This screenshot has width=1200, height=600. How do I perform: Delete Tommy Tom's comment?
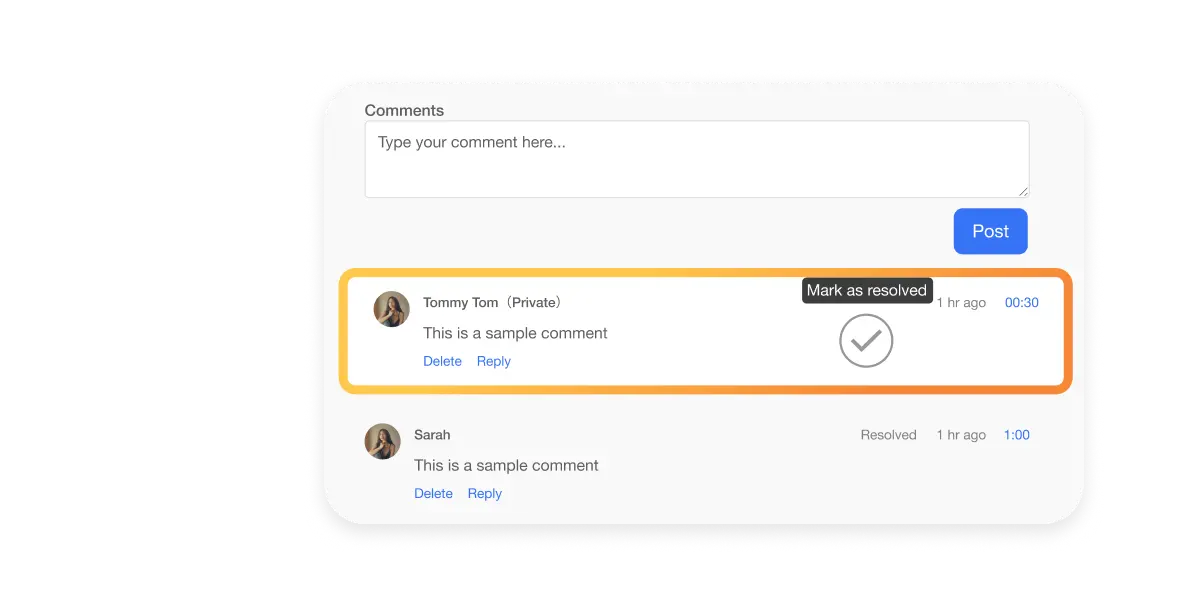(x=442, y=361)
